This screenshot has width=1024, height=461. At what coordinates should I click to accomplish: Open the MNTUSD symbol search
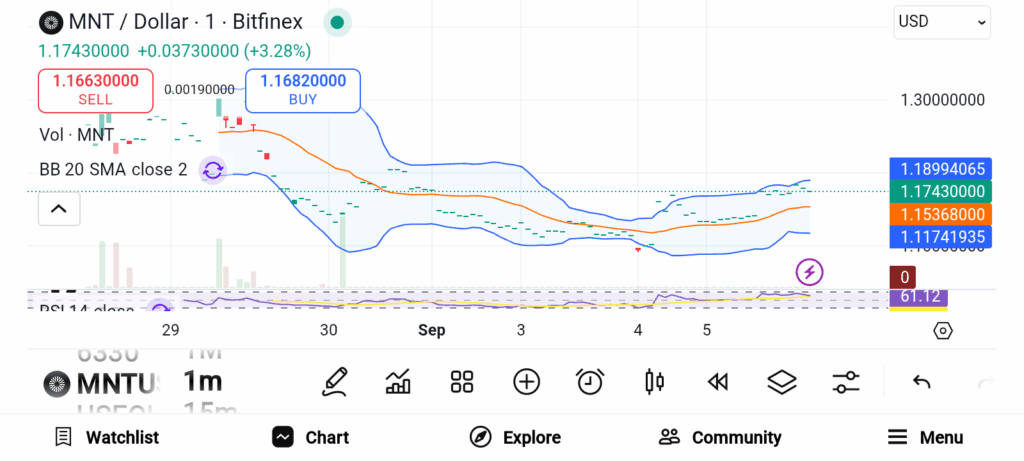[x=101, y=385]
